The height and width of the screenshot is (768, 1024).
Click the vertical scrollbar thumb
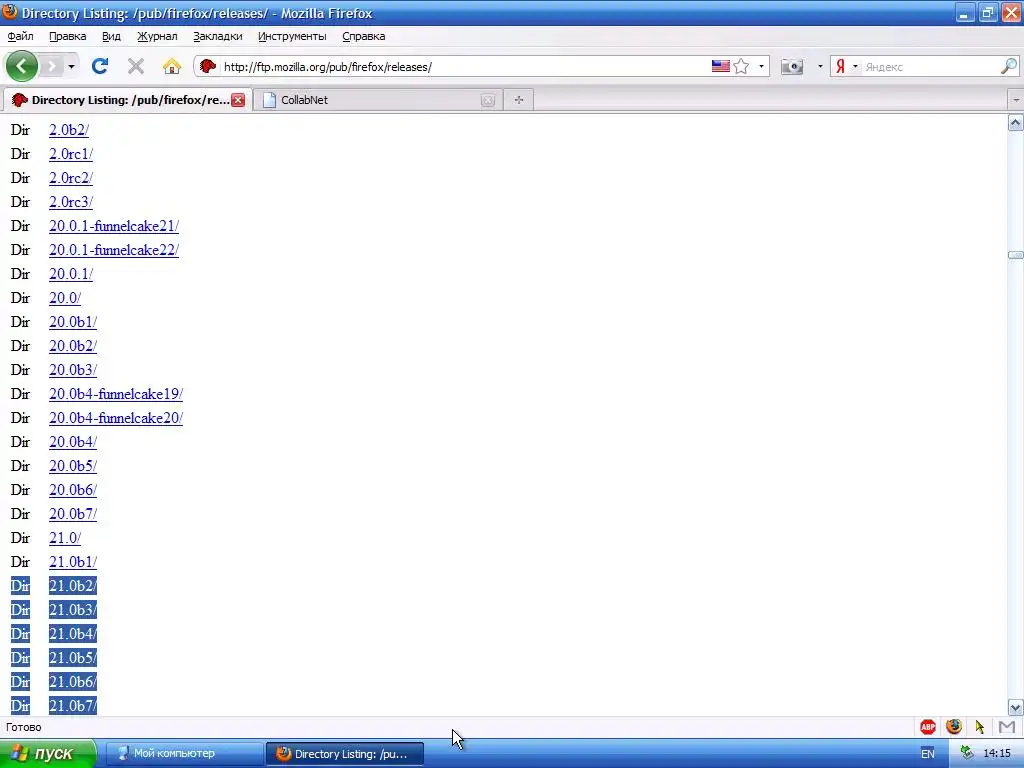click(1016, 255)
